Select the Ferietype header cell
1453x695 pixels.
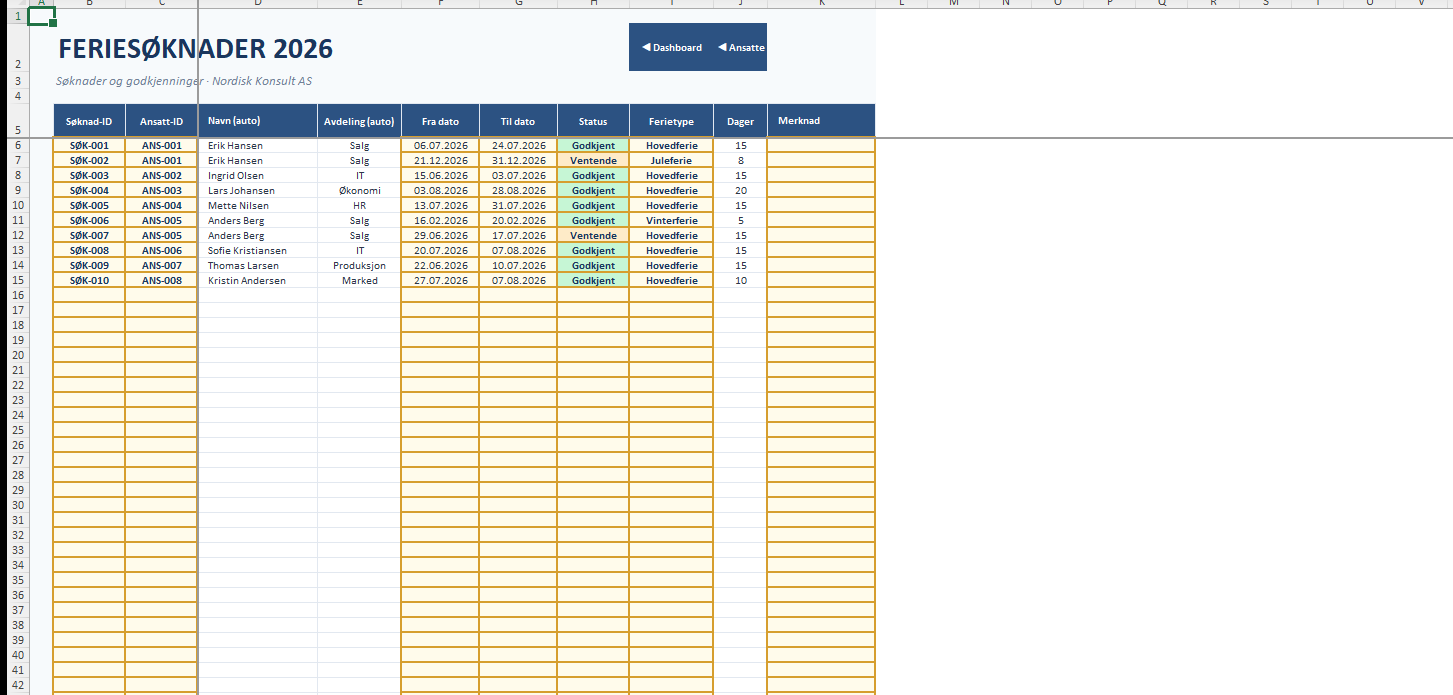coord(671,122)
